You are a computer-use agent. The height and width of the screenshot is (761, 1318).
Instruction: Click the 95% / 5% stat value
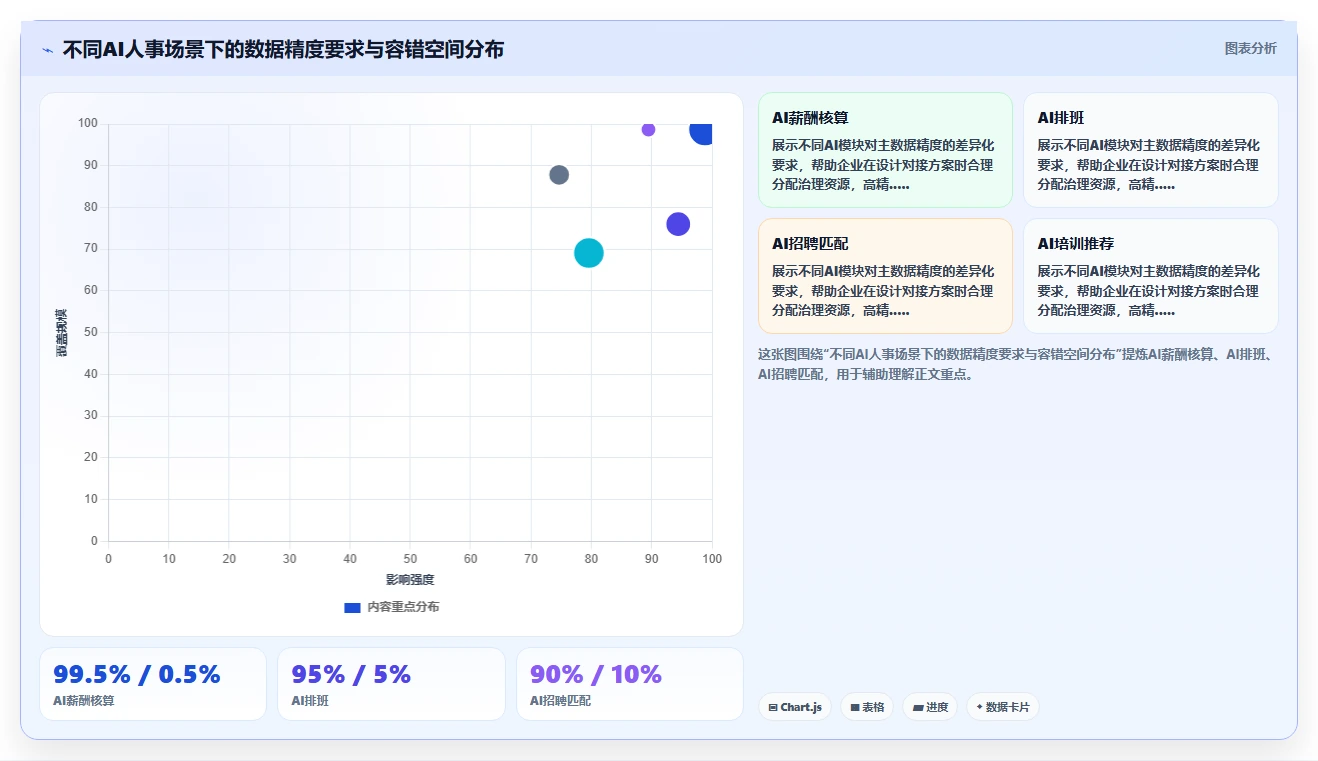pyautogui.click(x=351, y=675)
